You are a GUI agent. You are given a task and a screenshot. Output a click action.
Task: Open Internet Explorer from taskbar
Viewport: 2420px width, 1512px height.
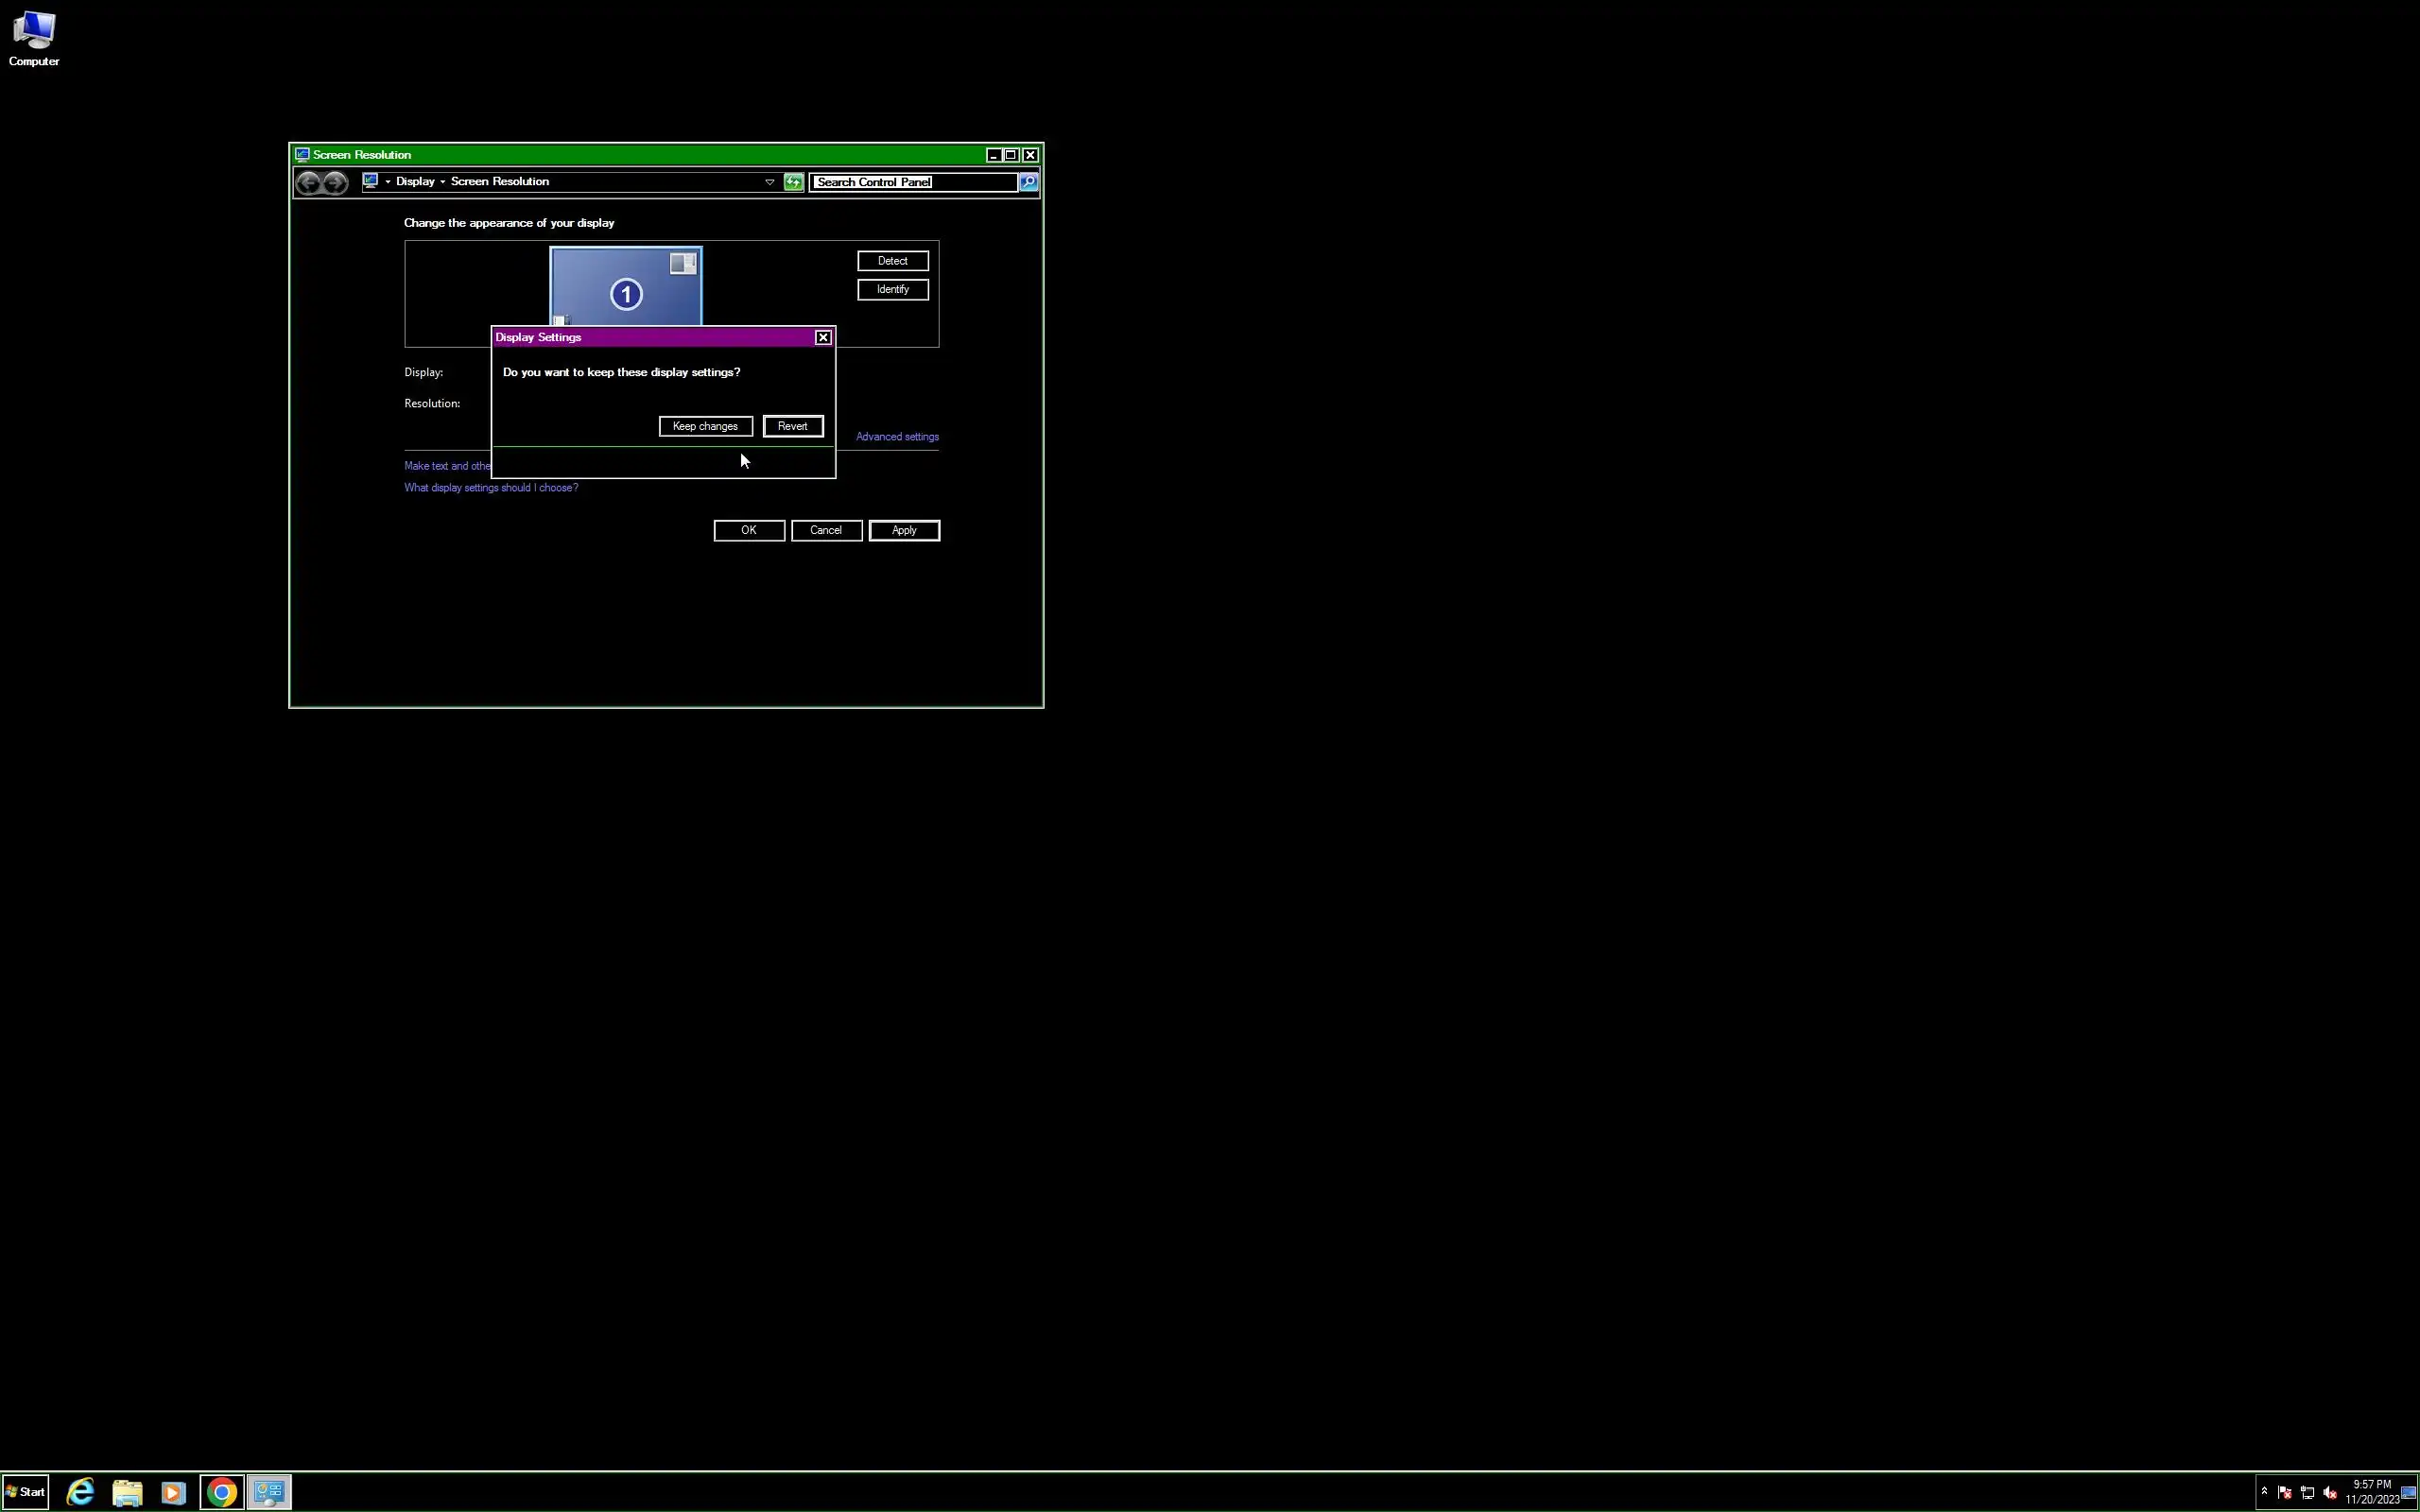[x=80, y=1492]
